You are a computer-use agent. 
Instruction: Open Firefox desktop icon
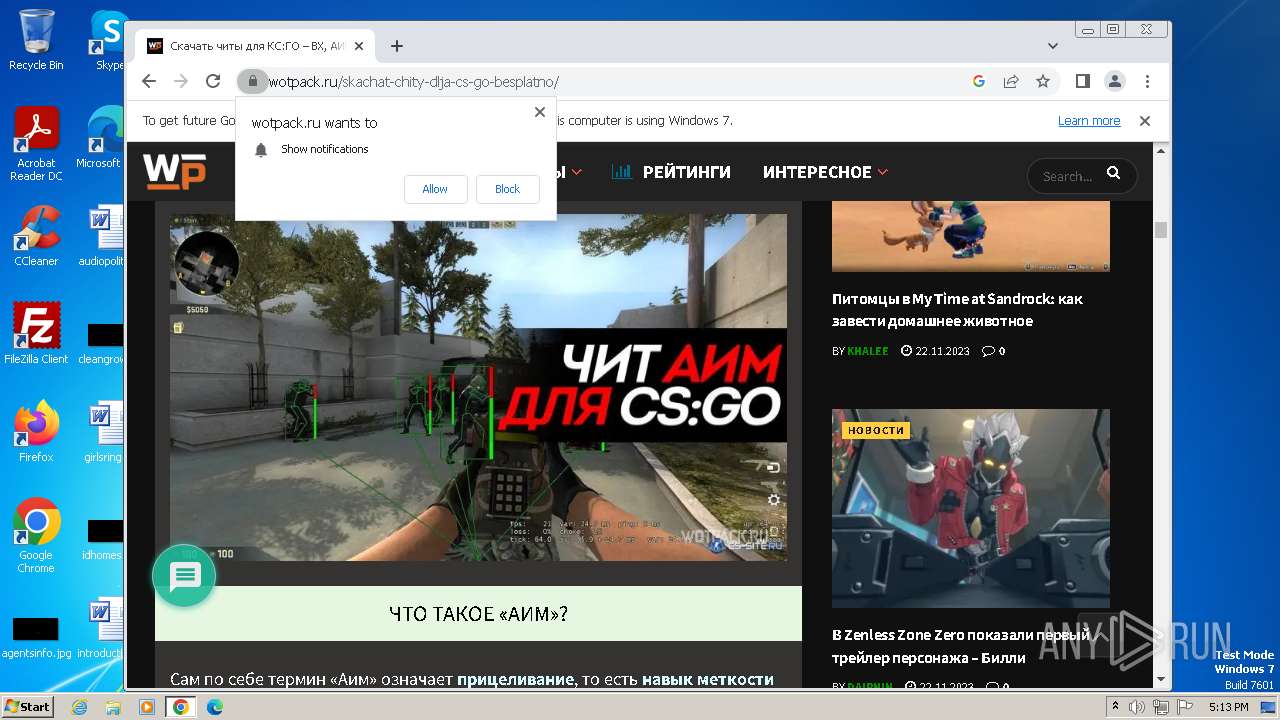pyautogui.click(x=36, y=431)
